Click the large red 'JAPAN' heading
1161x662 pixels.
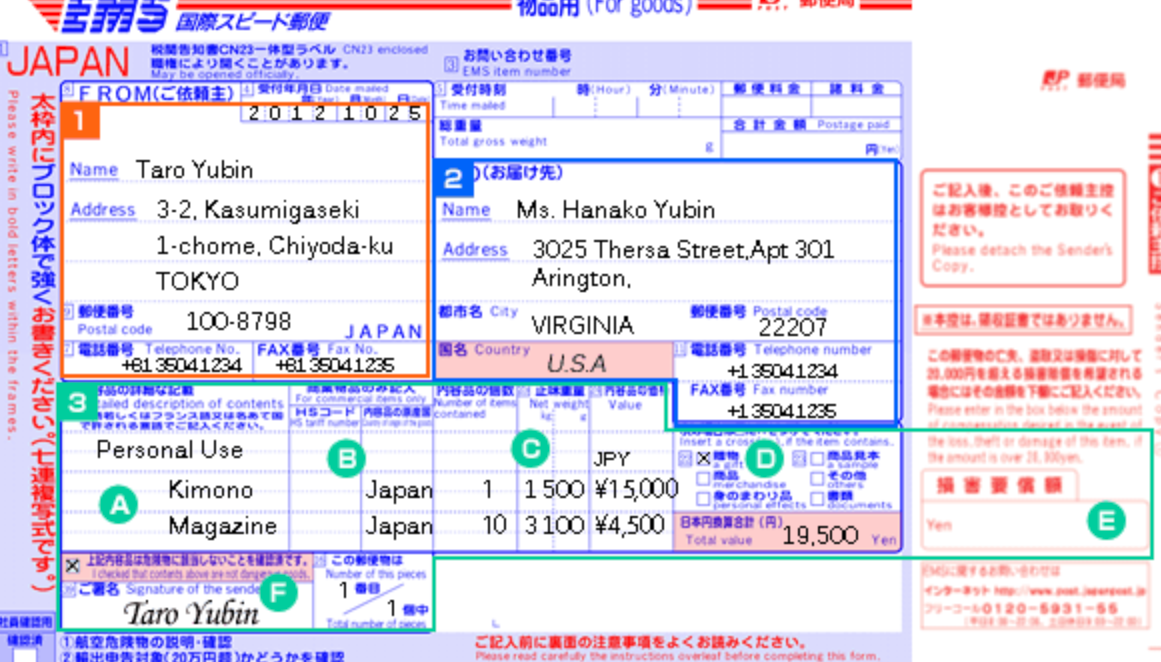[x=68, y=61]
